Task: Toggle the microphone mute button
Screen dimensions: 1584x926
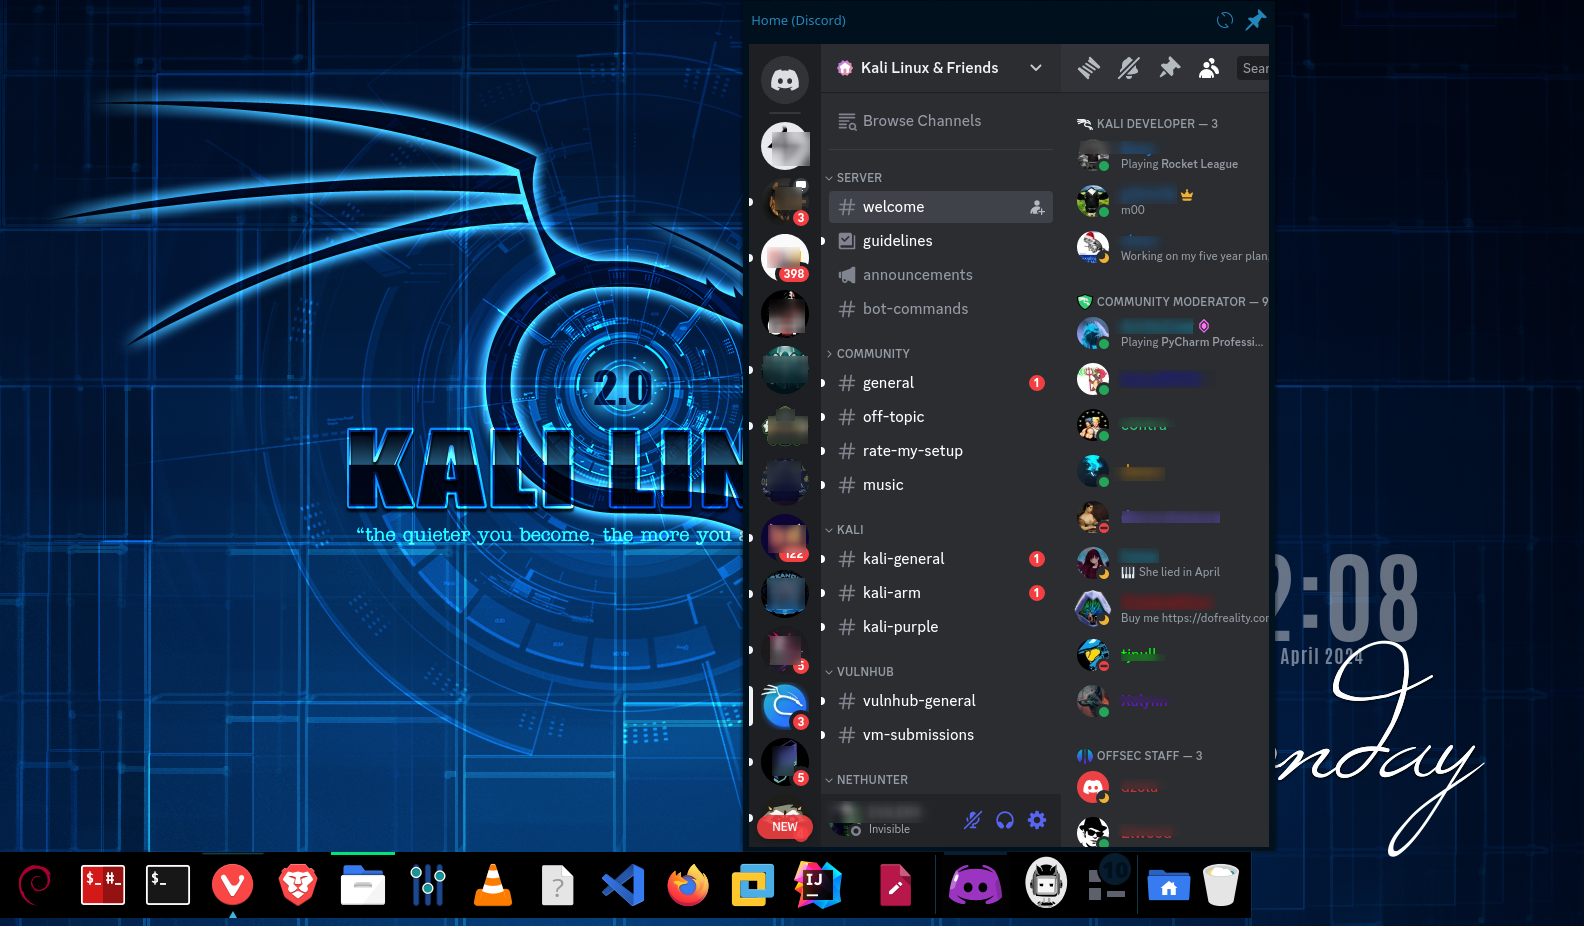Action: coord(973,820)
